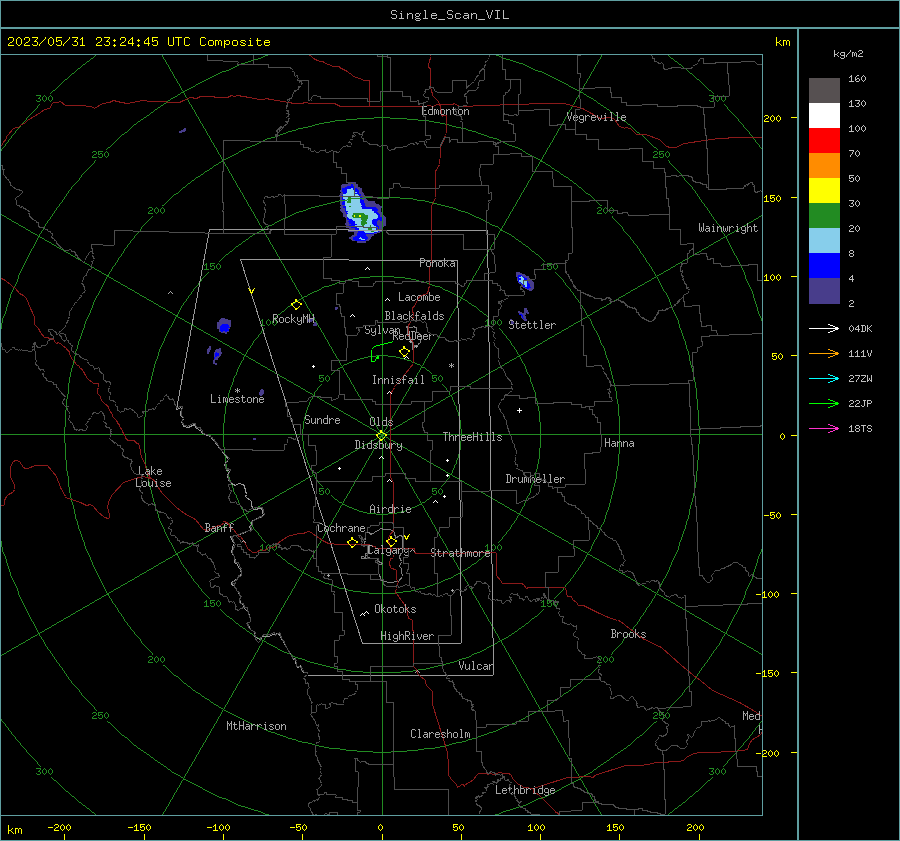Pick the light blue 8–20 legend swatch
The height and width of the screenshot is (841, 900).
(824, 241)
